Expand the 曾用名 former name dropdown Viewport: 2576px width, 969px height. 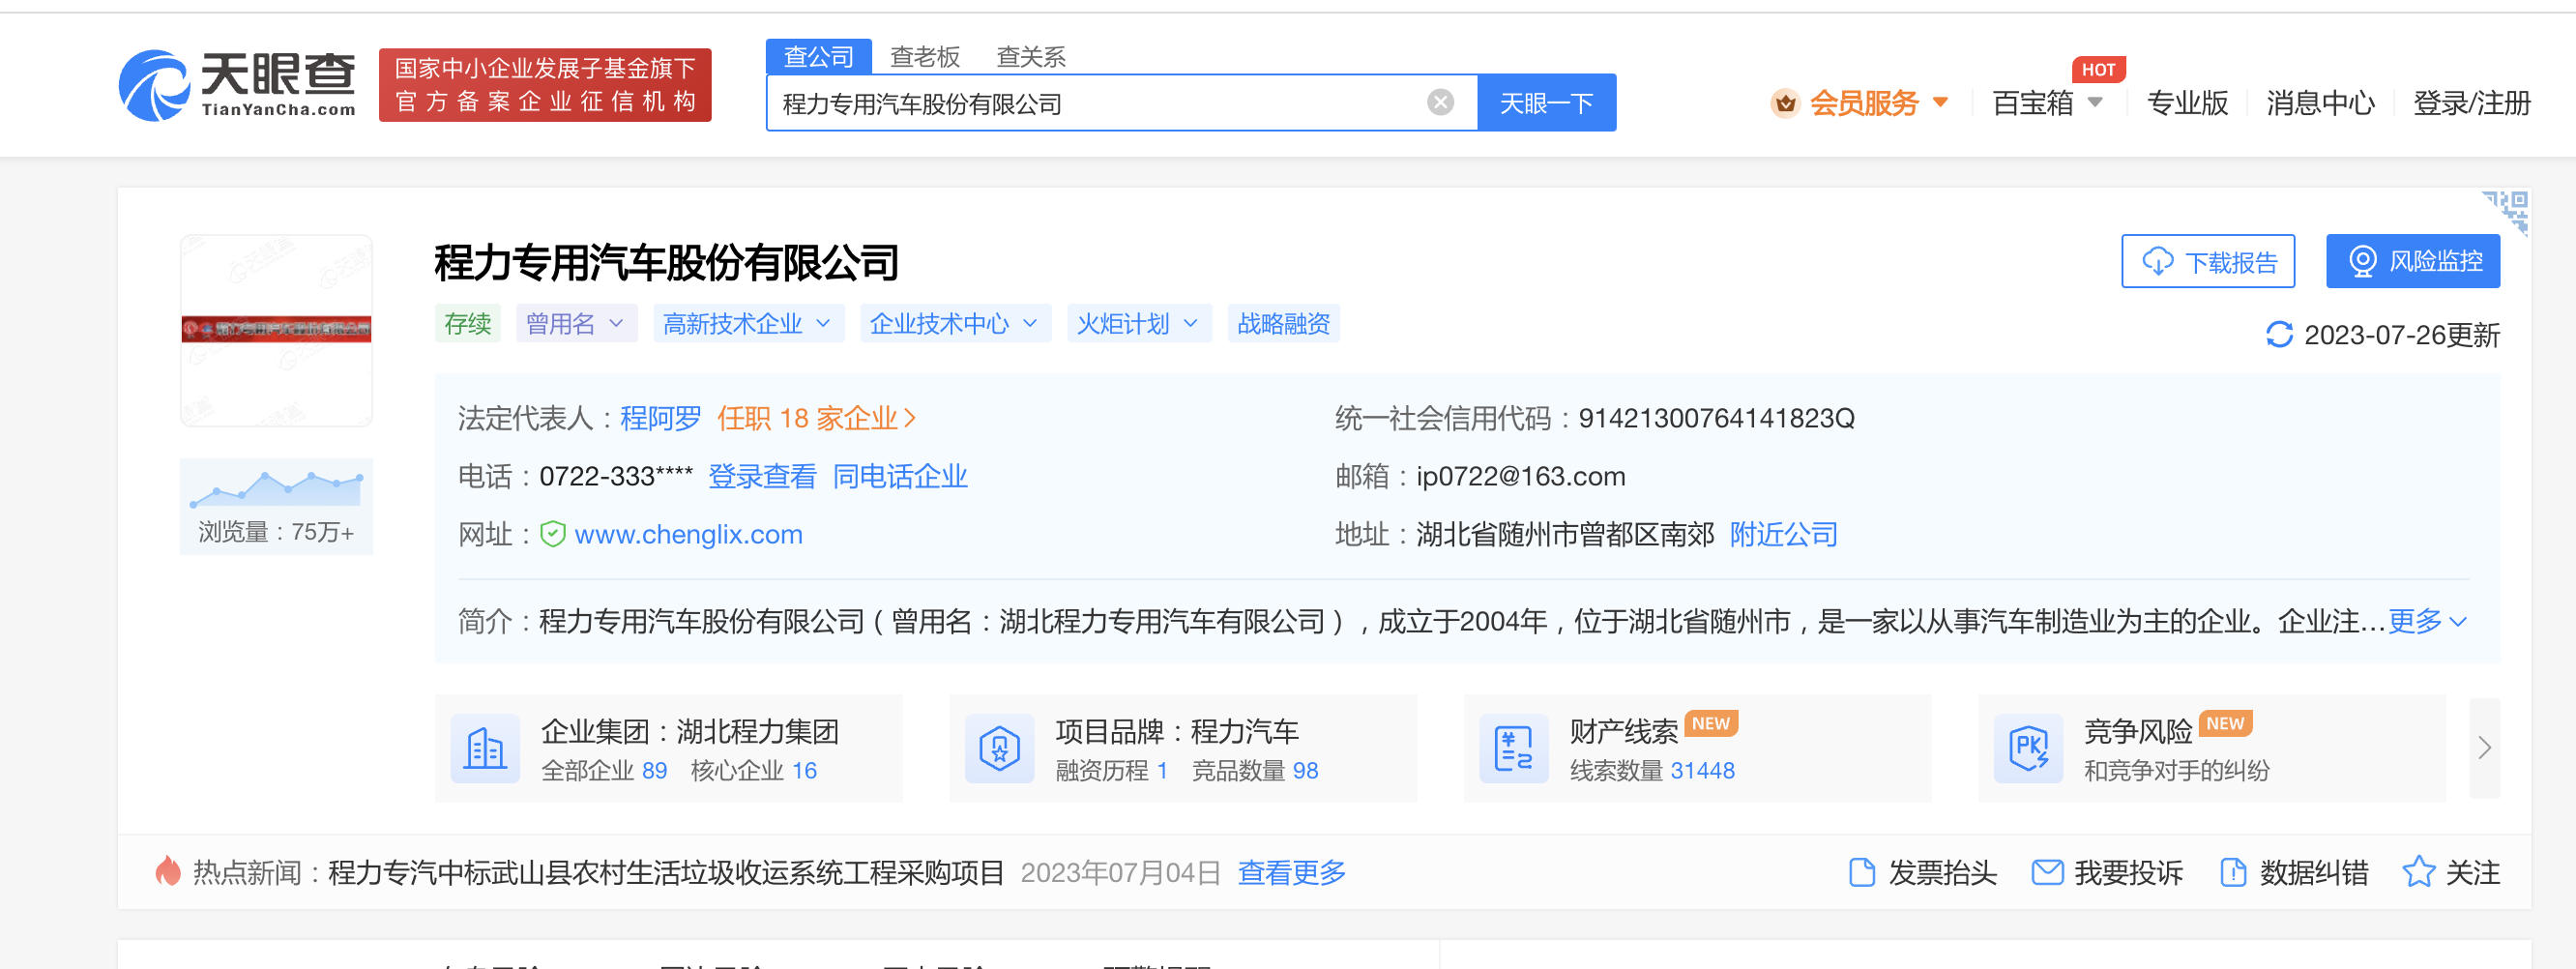(576, 323)
